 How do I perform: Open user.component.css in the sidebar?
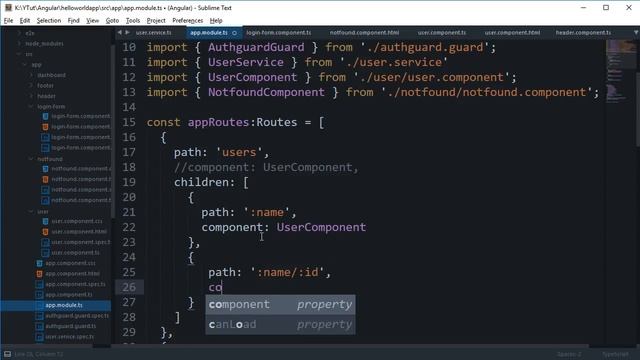[77, 221]
